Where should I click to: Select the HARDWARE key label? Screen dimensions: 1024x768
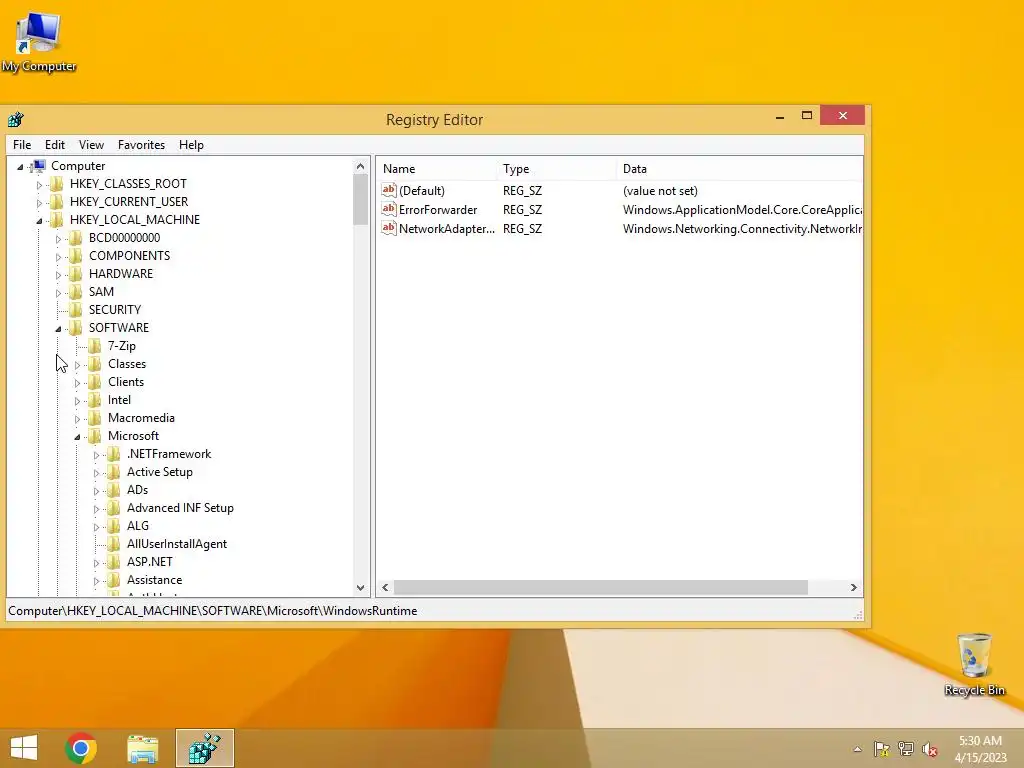[121, 274]
